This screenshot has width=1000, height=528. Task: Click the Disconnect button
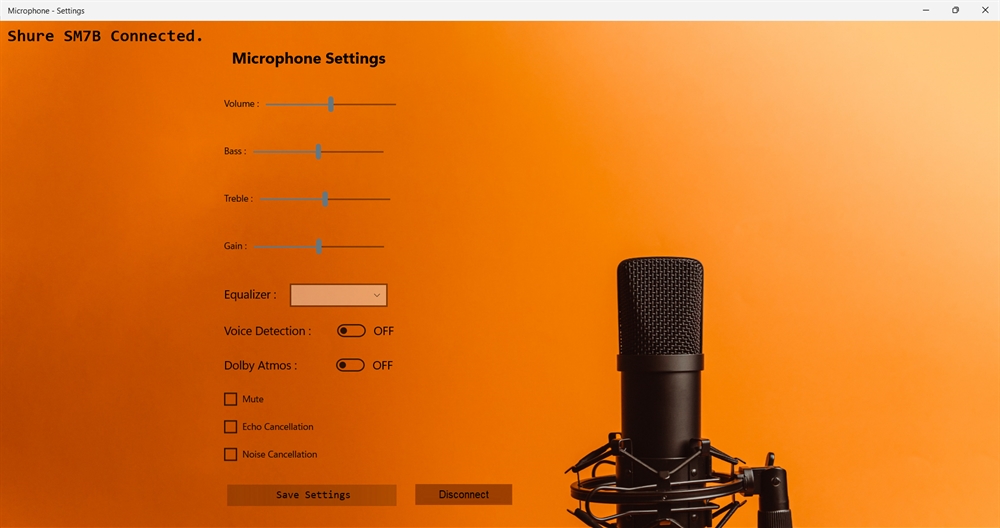click(464, 494)
